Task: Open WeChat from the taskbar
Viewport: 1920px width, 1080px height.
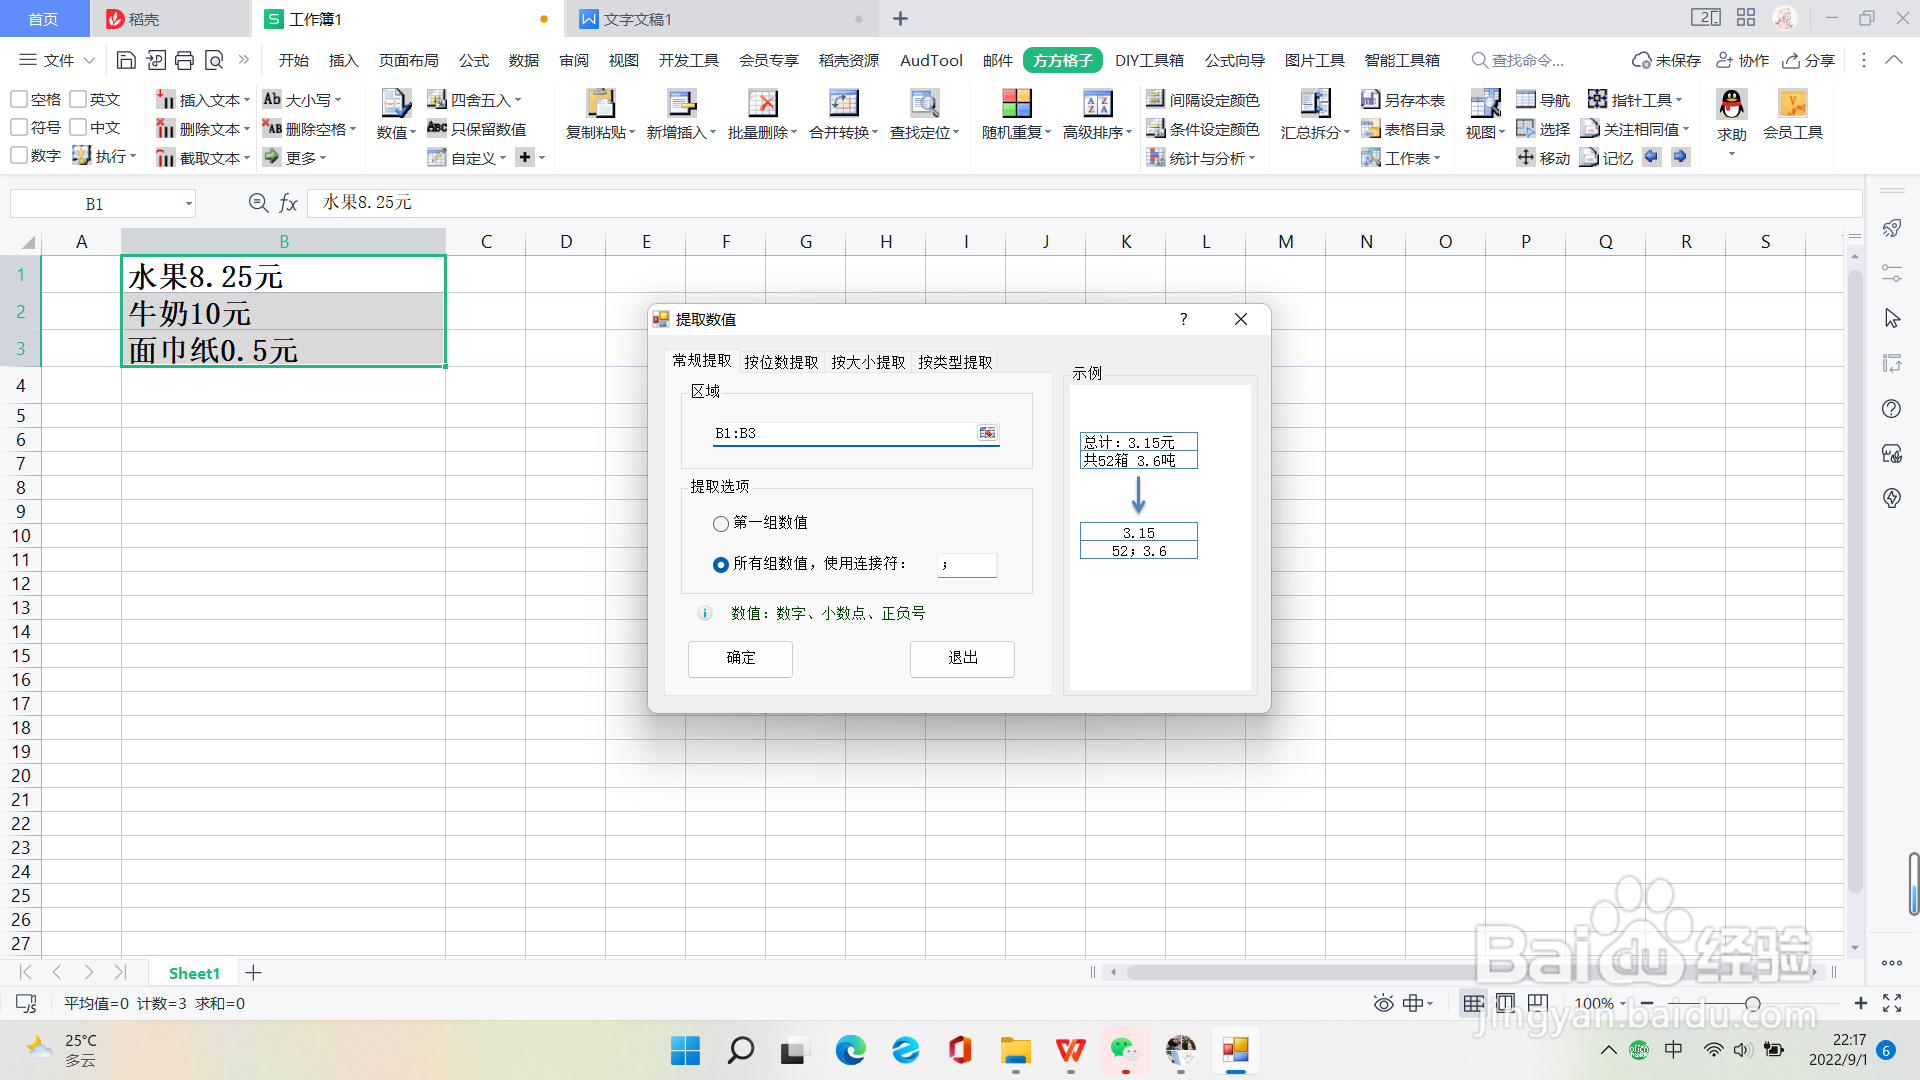Action: [1125, 1050]
